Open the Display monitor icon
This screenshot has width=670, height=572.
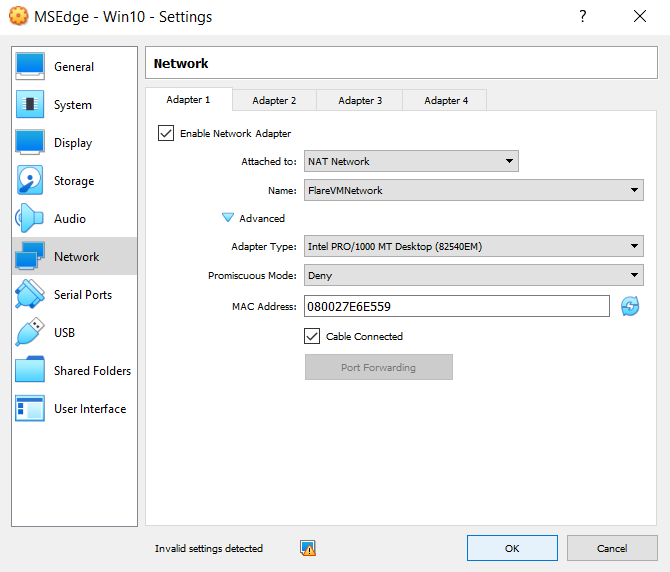[30, 142]
